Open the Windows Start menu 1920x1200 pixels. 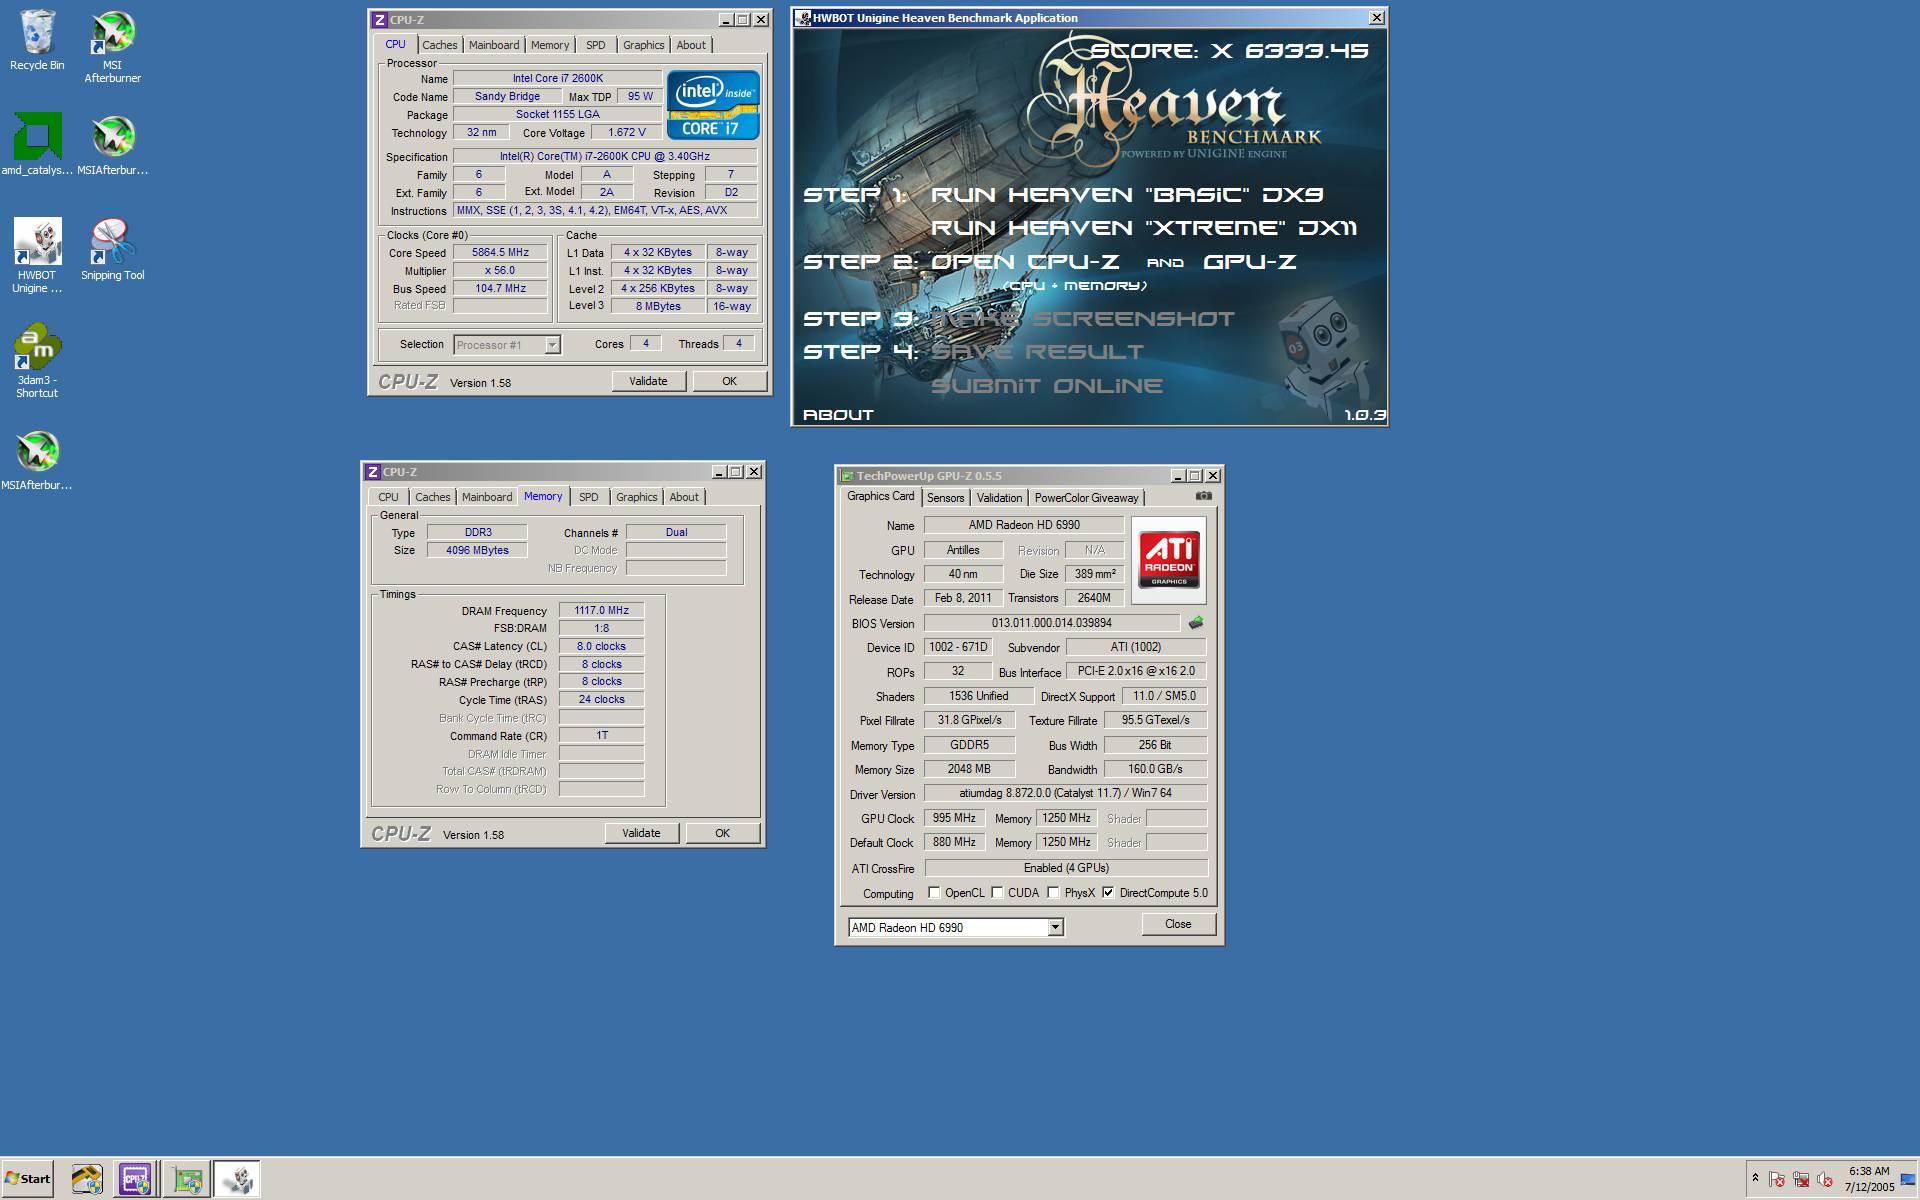pyautogui.click(x=28, y=1179)
